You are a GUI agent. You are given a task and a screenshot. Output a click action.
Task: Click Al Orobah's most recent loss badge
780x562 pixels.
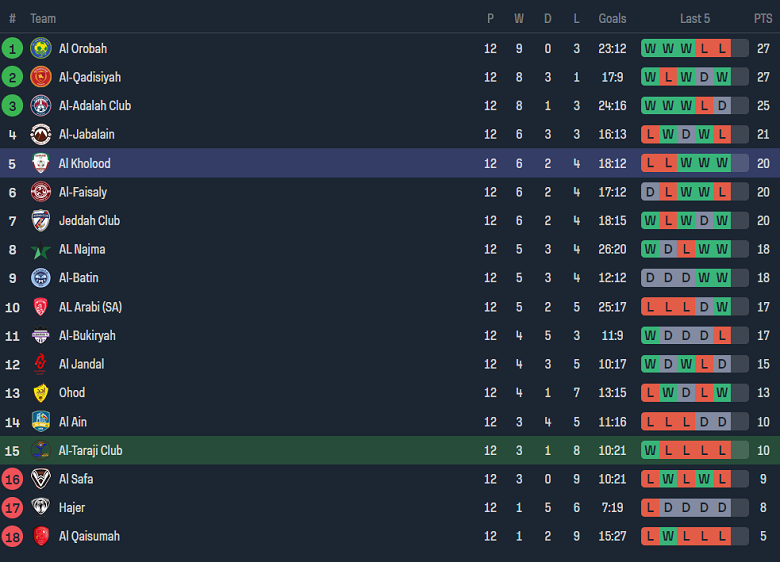(722, 48)
